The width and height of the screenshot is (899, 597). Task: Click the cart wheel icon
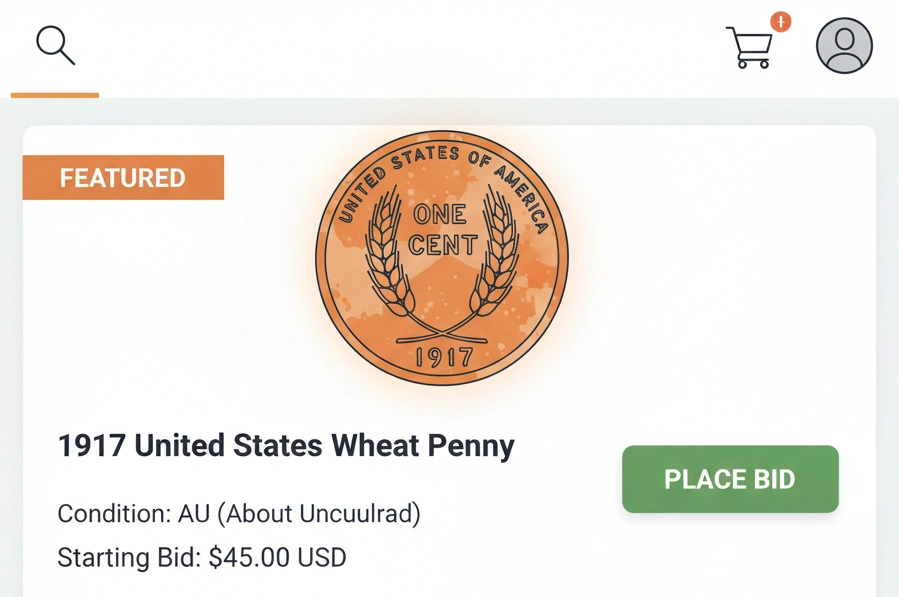tap(740, 64)
